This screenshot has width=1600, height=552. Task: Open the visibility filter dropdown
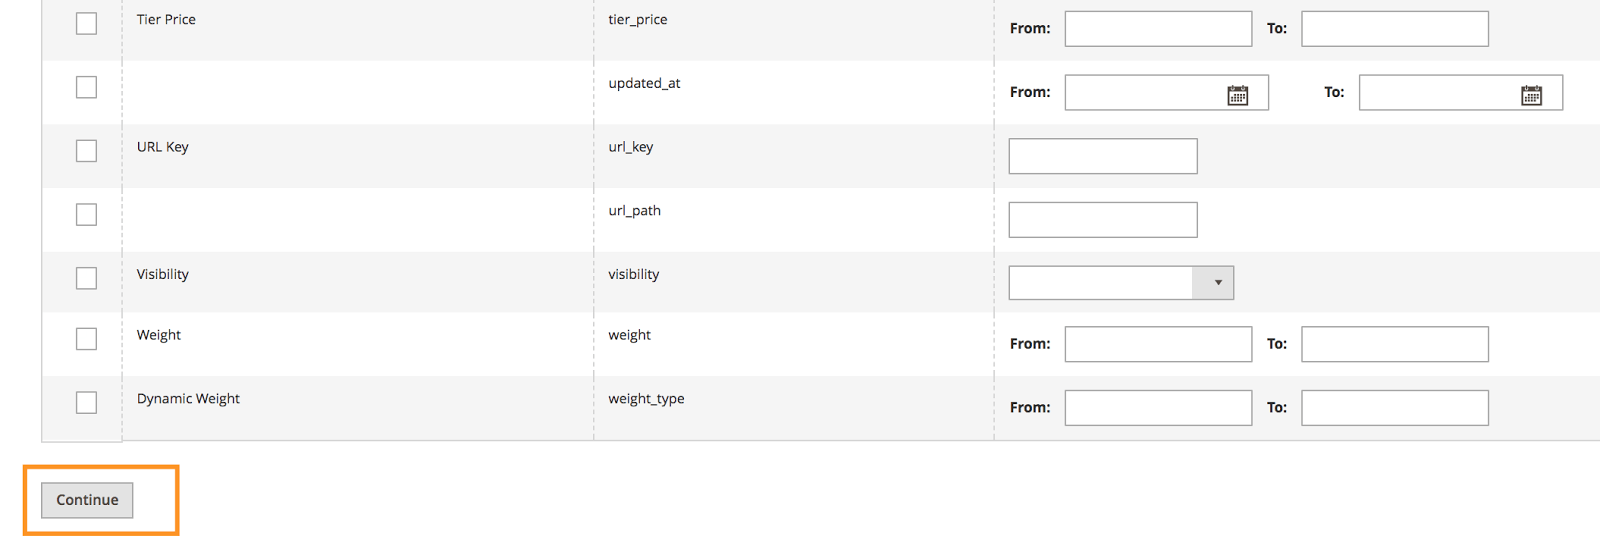coord(1121,283)
